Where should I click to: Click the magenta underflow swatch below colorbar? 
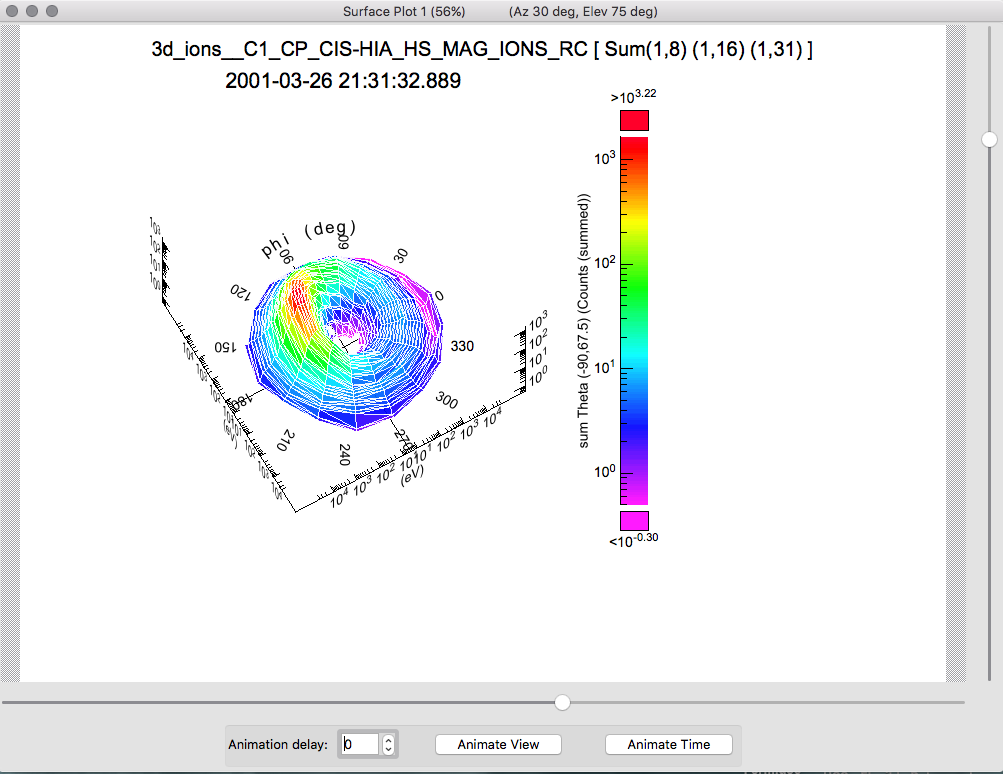[x=634, y=521]
